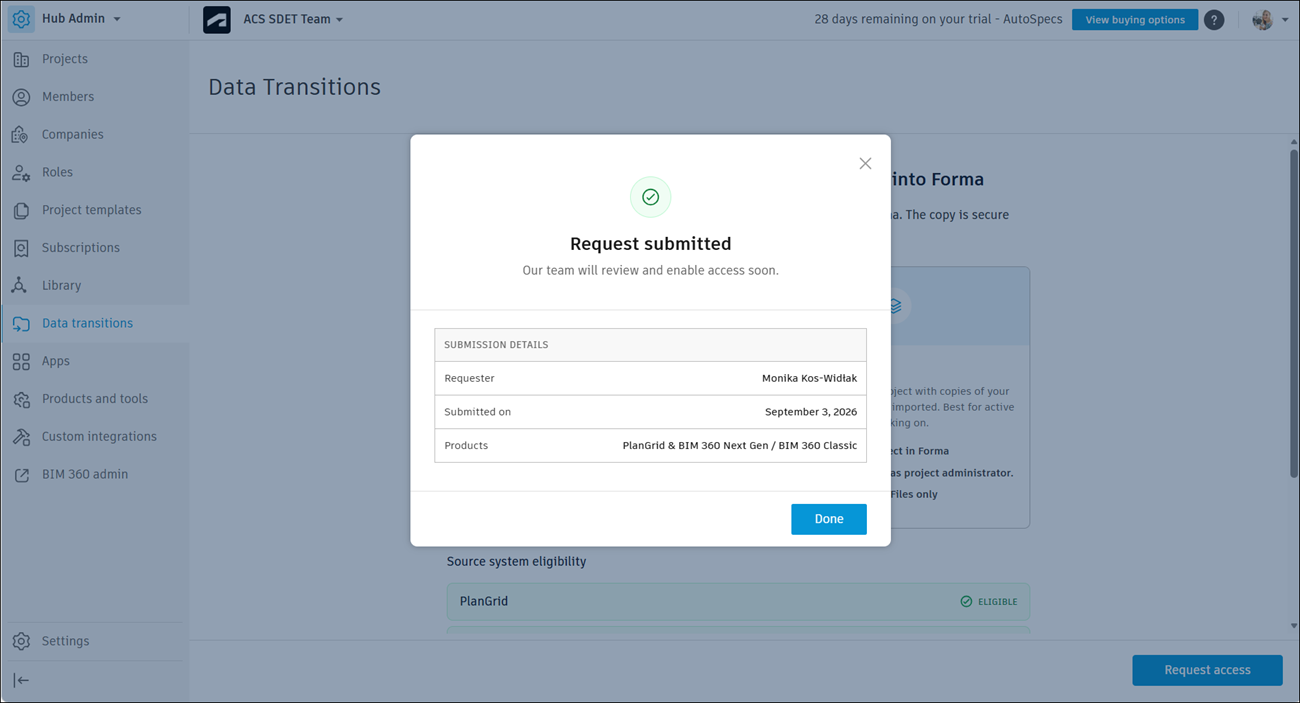Screen dimensions: 1300x703
Task: Click the Hub Admin gear icon
Action: [21, 19]
